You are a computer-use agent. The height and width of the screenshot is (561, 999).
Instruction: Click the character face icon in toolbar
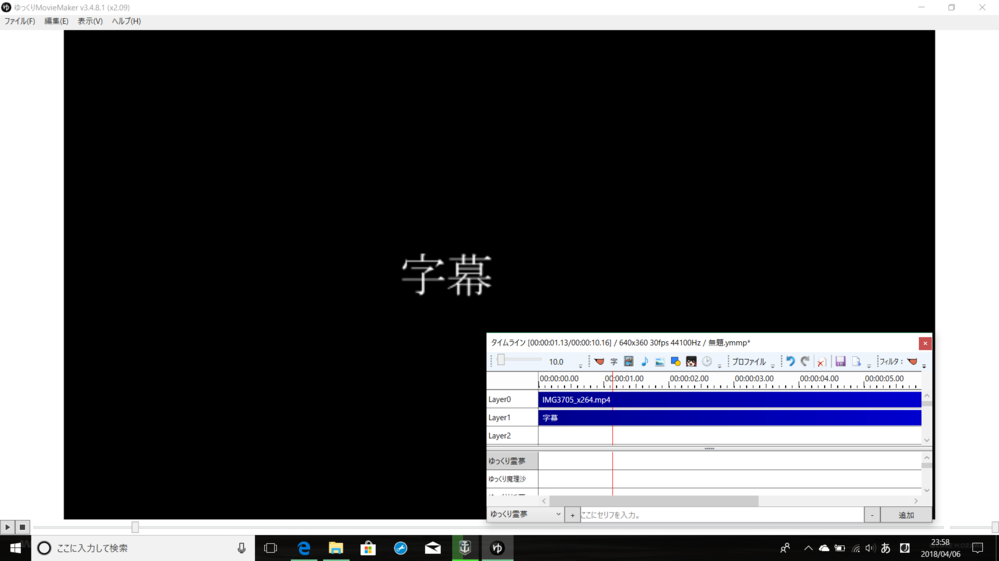[x=691, y=362]
